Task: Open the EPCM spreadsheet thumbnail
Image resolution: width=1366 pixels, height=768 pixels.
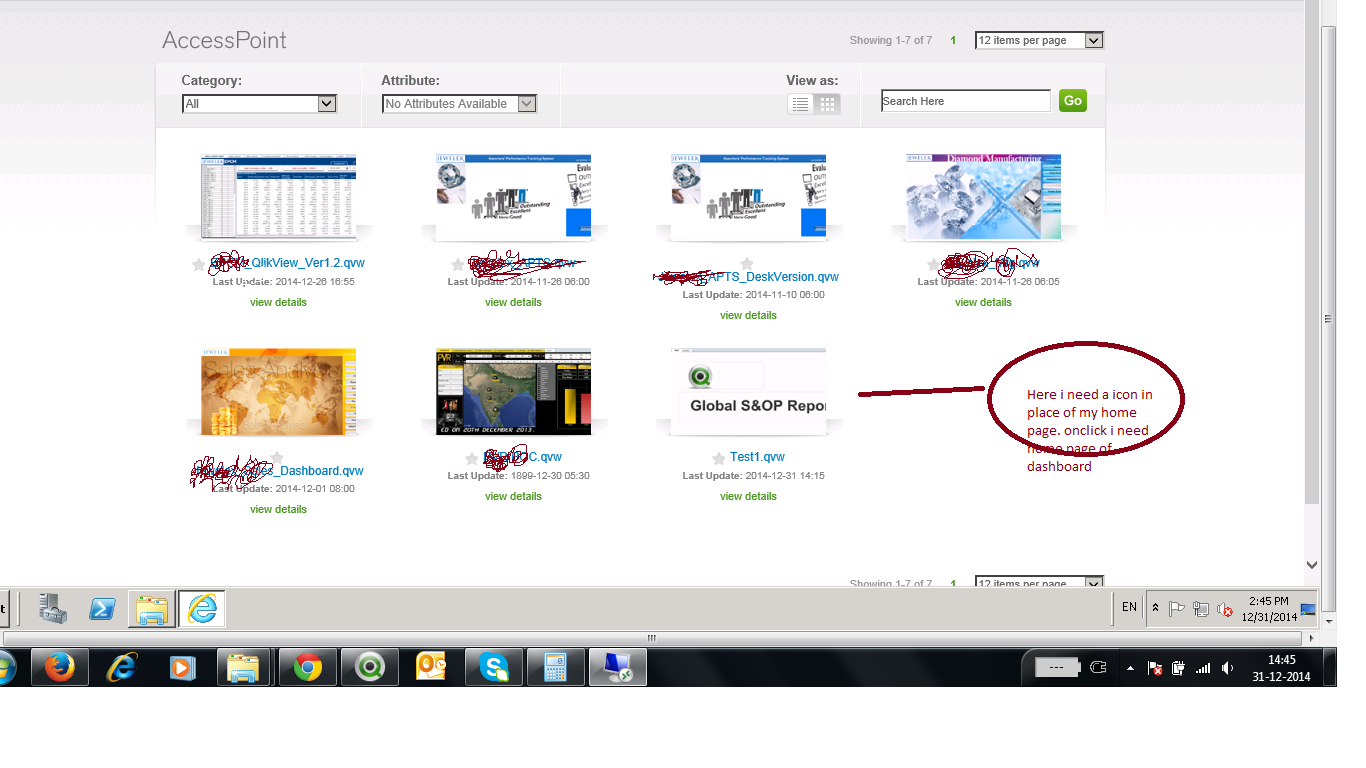Action: click(278, 197)
